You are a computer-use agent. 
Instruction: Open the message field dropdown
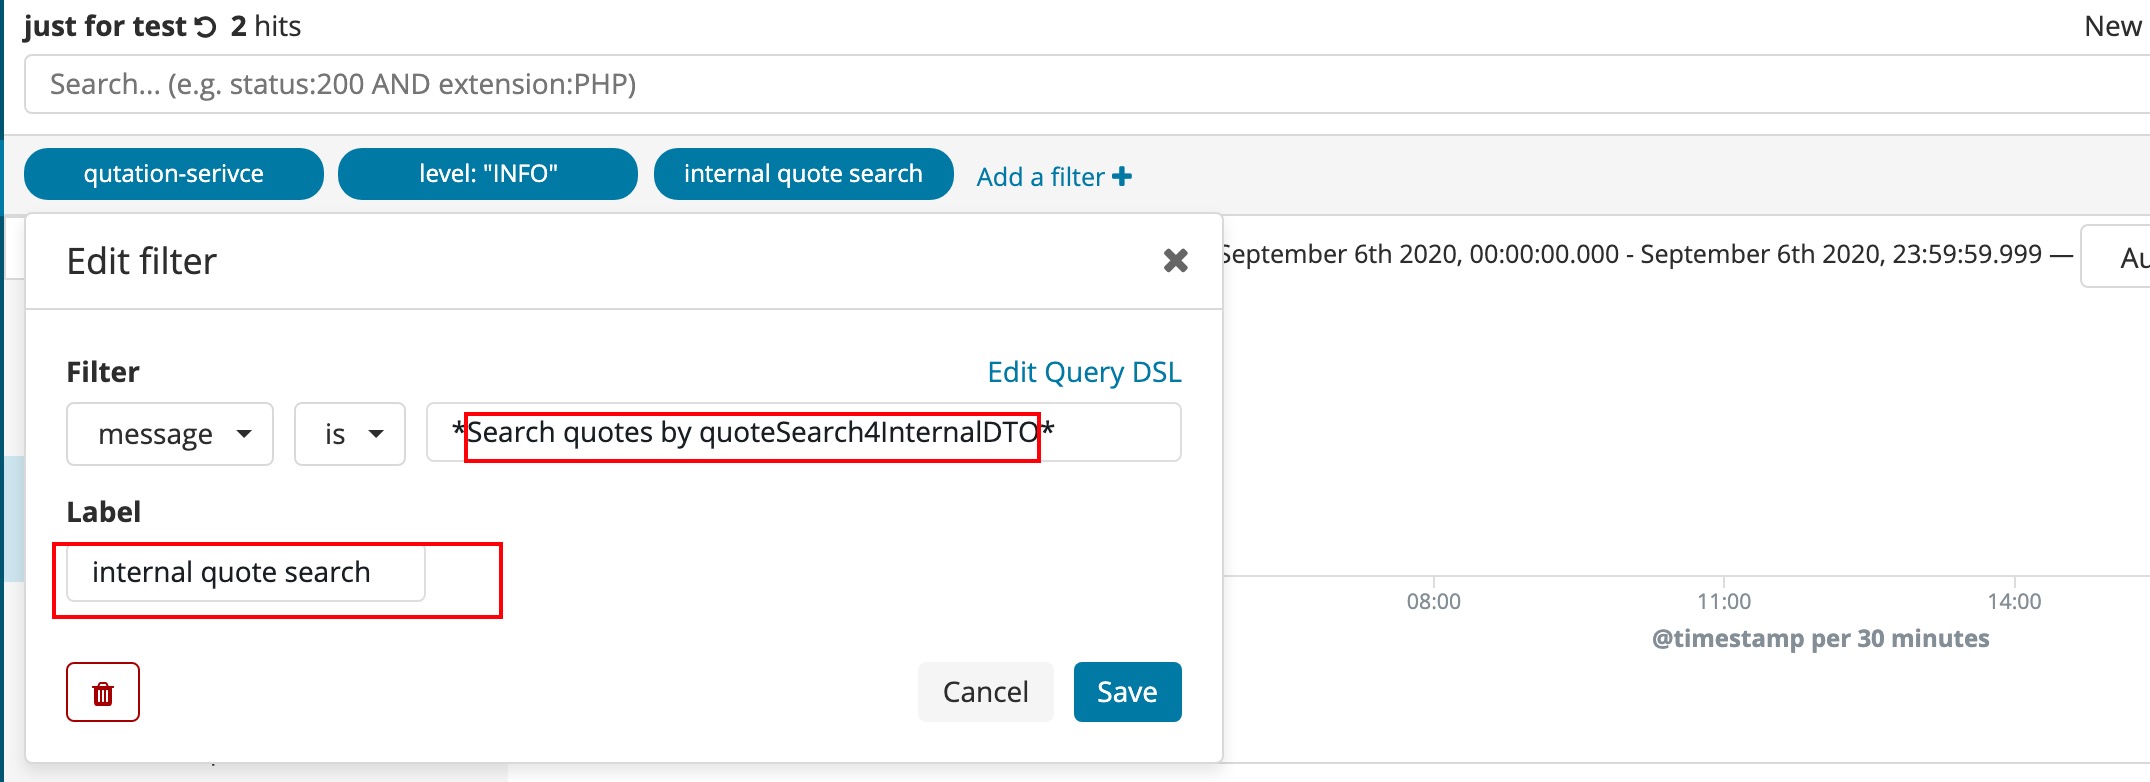click(x=170, y=434)
